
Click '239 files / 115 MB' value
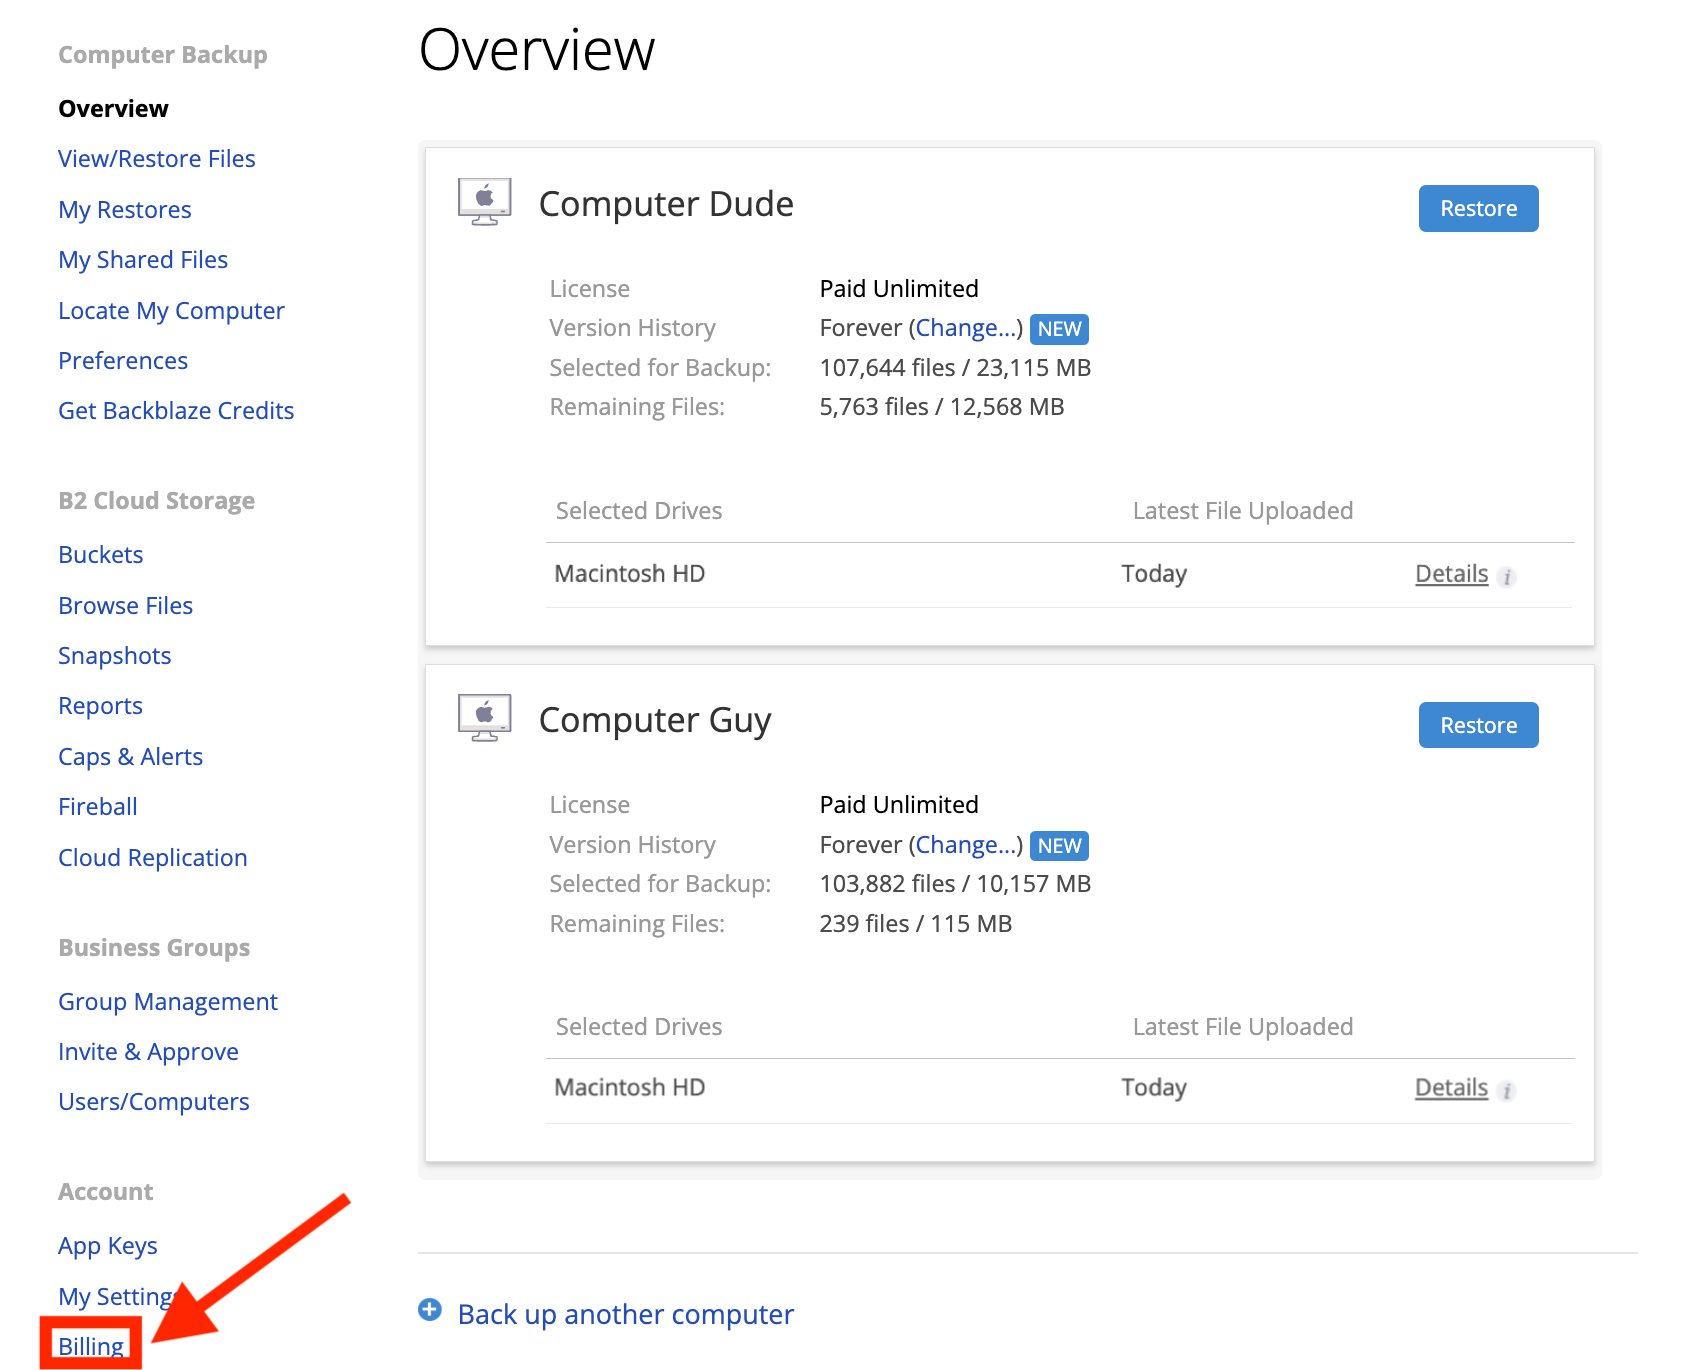point(916,924)
